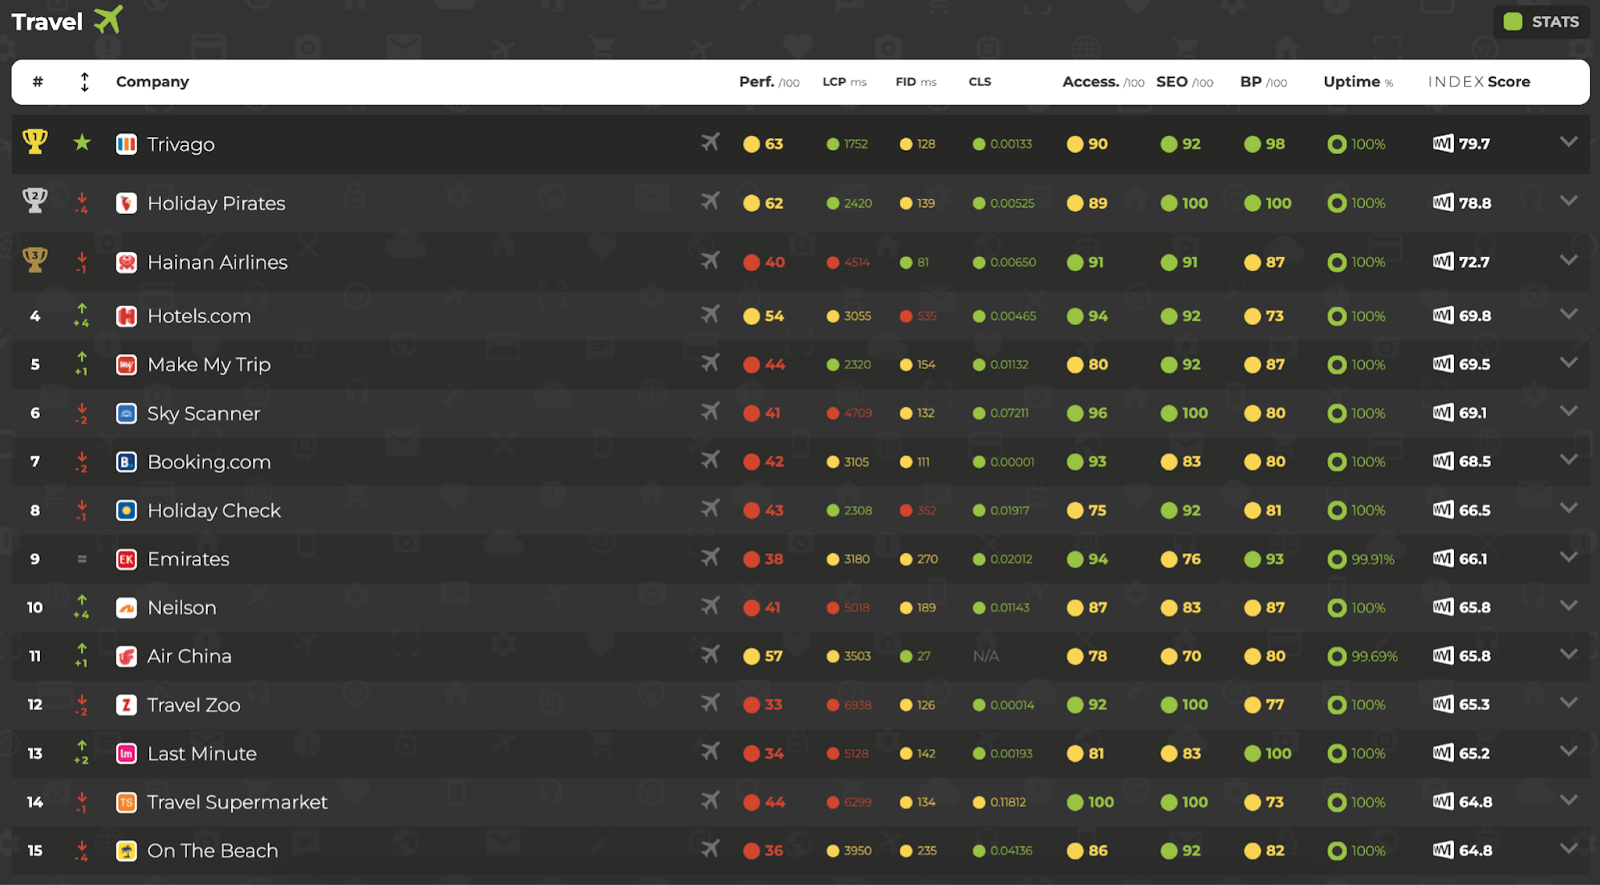Sort by SEO column header

(x=1185, y=82)
